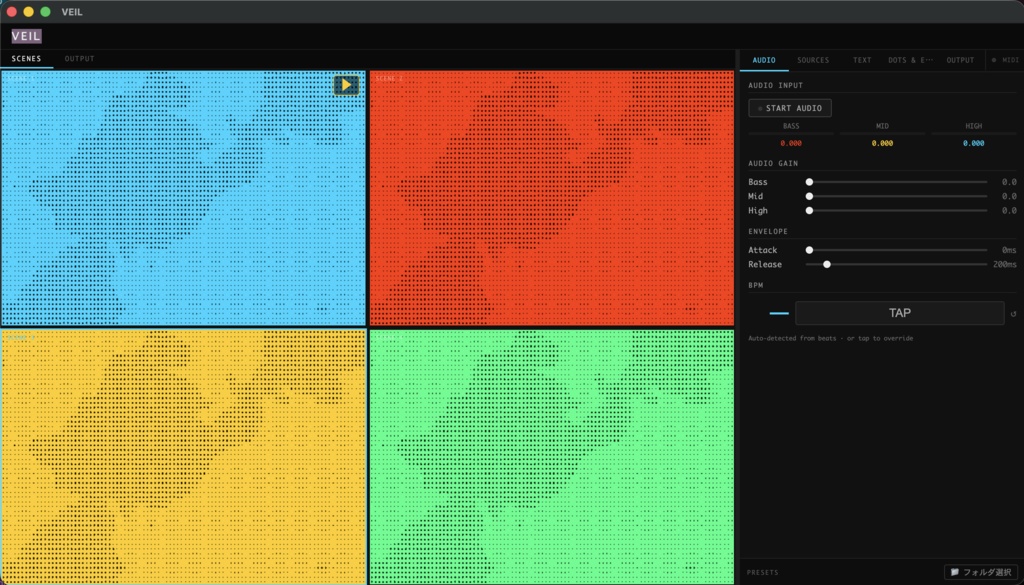
Task: Select the AUDIO tab
Action: [764, 60]
